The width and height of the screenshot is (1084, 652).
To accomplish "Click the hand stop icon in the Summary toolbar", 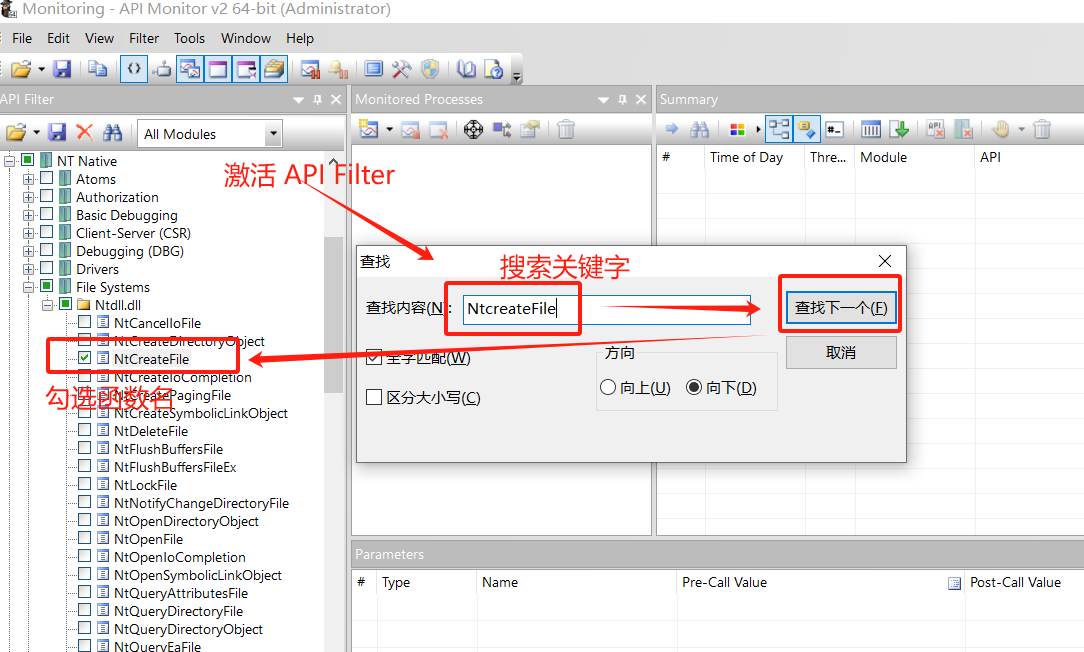I will [1001, 129].
